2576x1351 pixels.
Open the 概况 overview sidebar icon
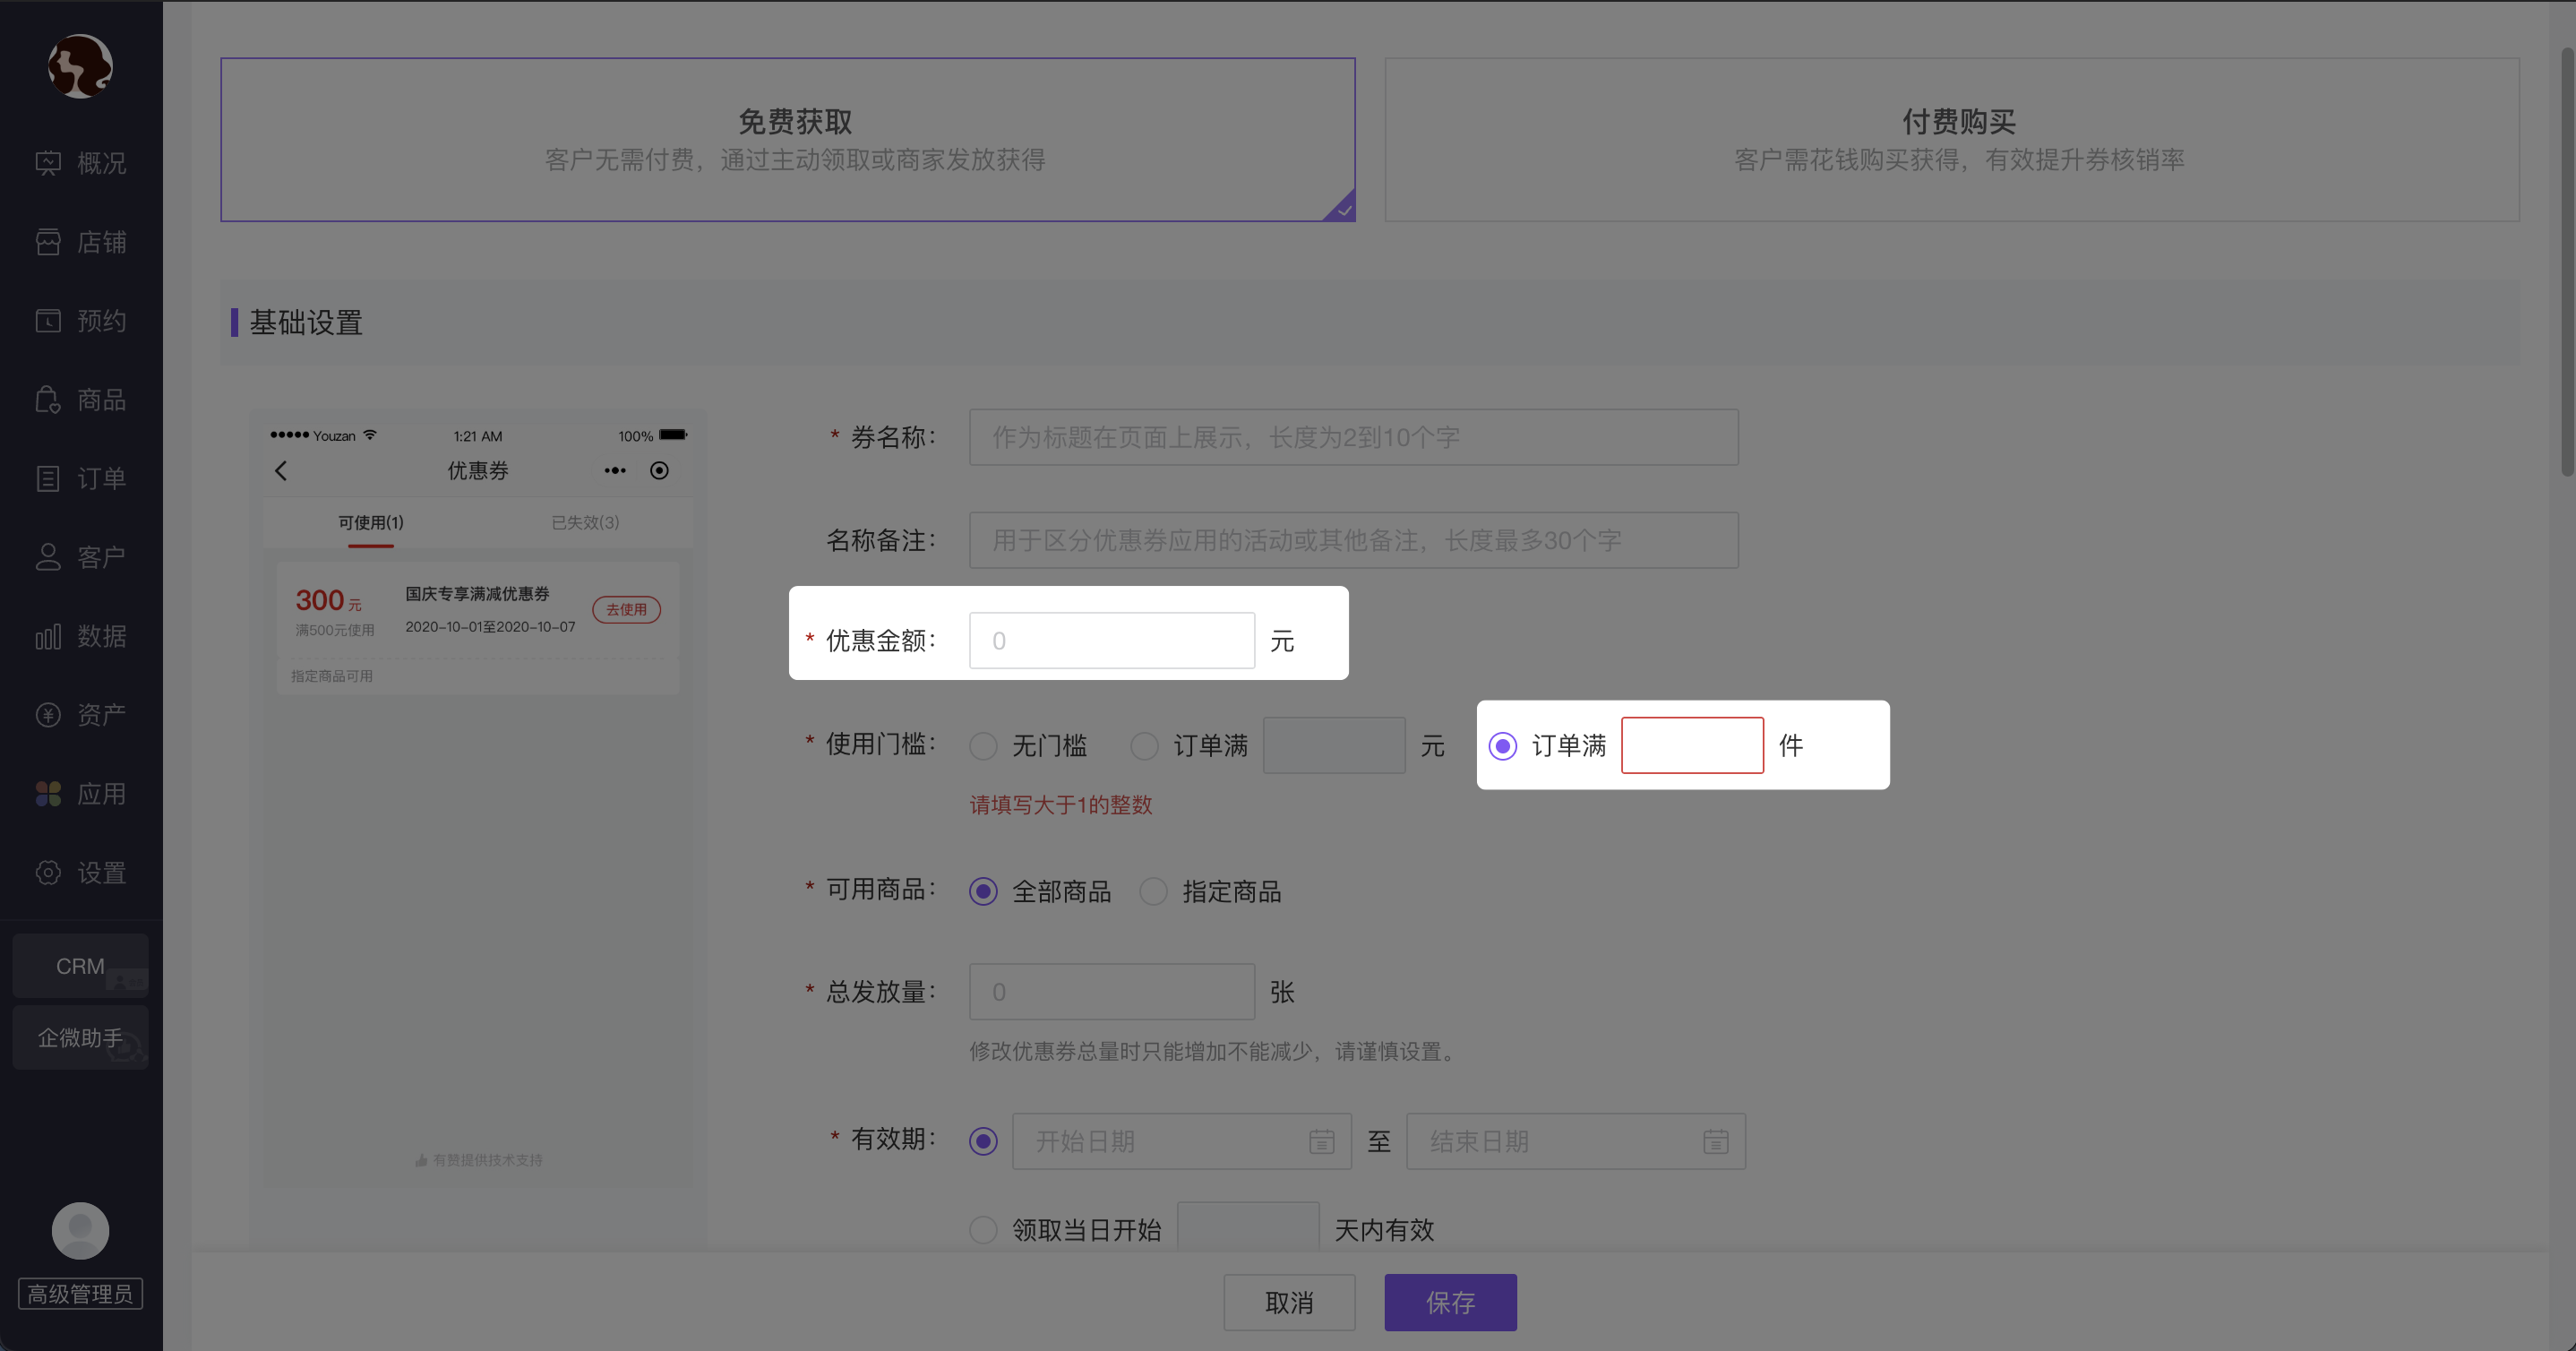[48, 162]
